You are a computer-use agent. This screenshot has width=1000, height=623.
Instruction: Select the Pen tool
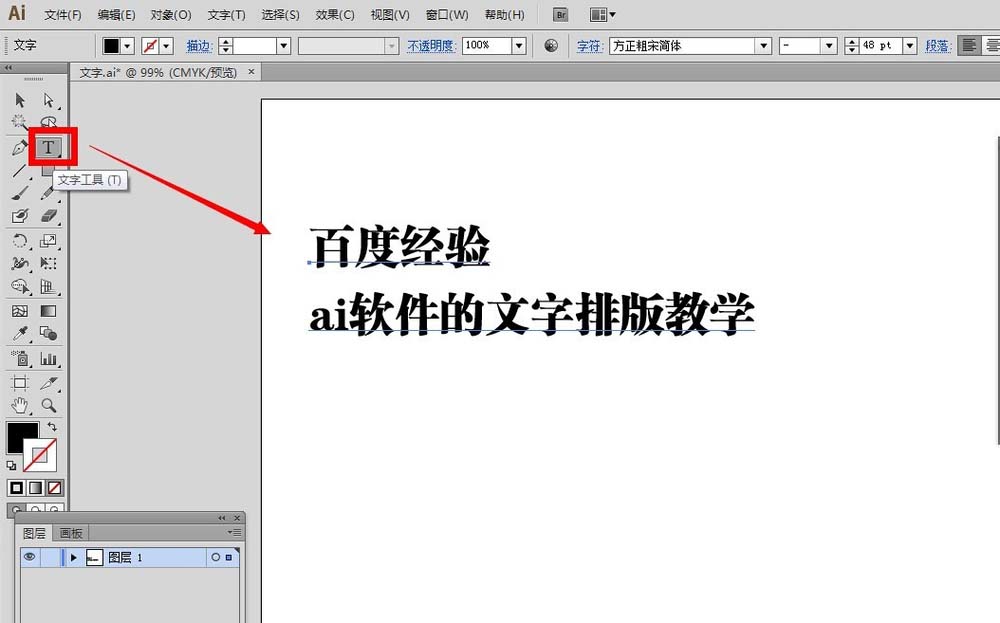click(20, 147)
